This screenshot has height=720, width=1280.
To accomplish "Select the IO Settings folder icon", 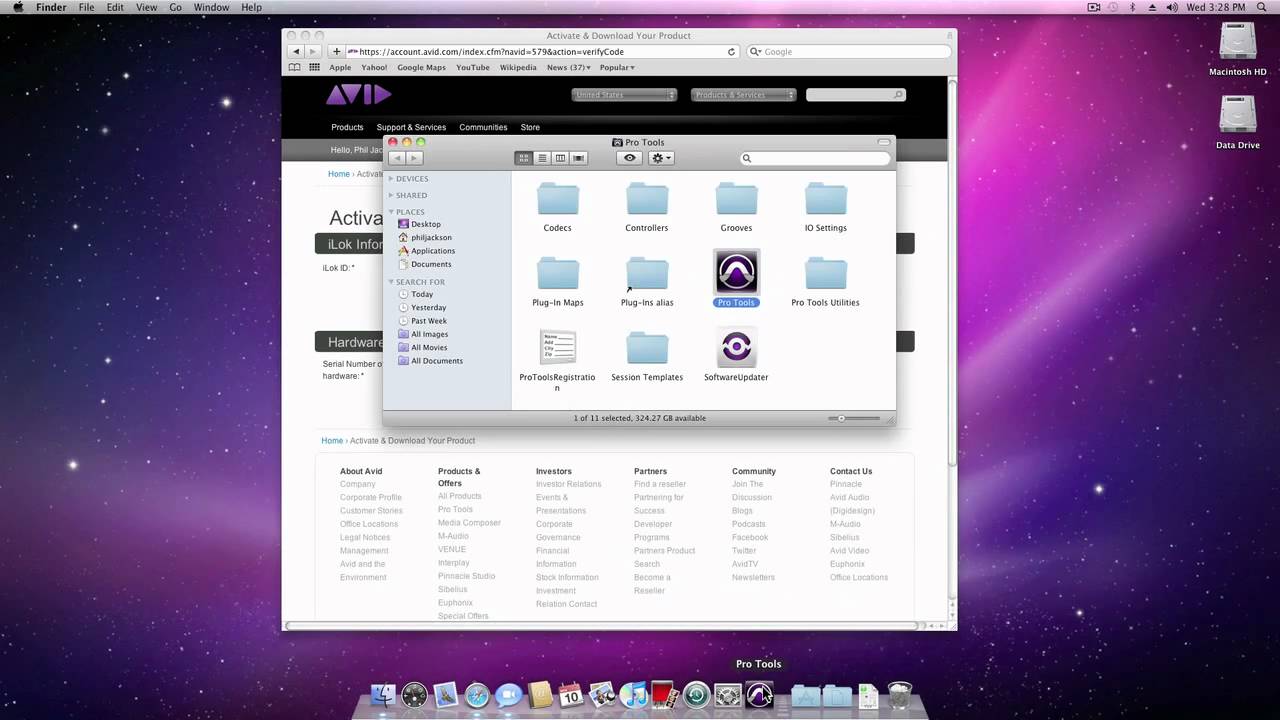I will [x=825, y=199].
